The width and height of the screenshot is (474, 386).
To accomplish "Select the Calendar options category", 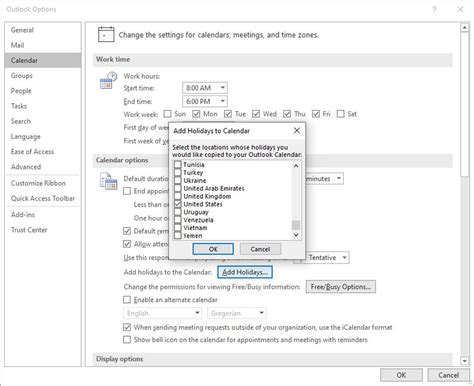I will click(43, 60).
